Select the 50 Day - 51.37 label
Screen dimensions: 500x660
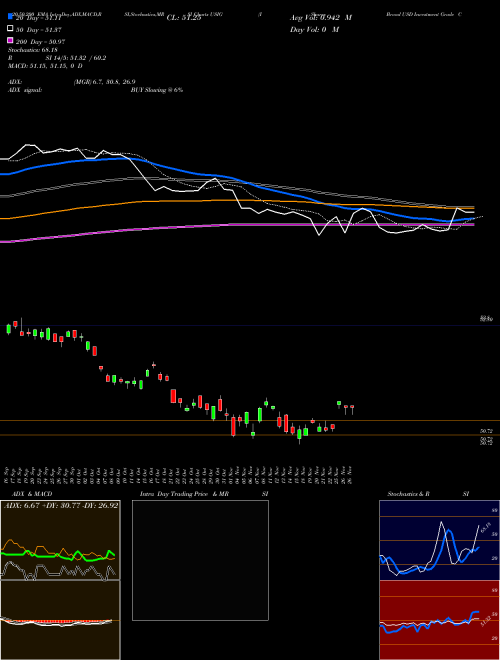tap(39, 30)
